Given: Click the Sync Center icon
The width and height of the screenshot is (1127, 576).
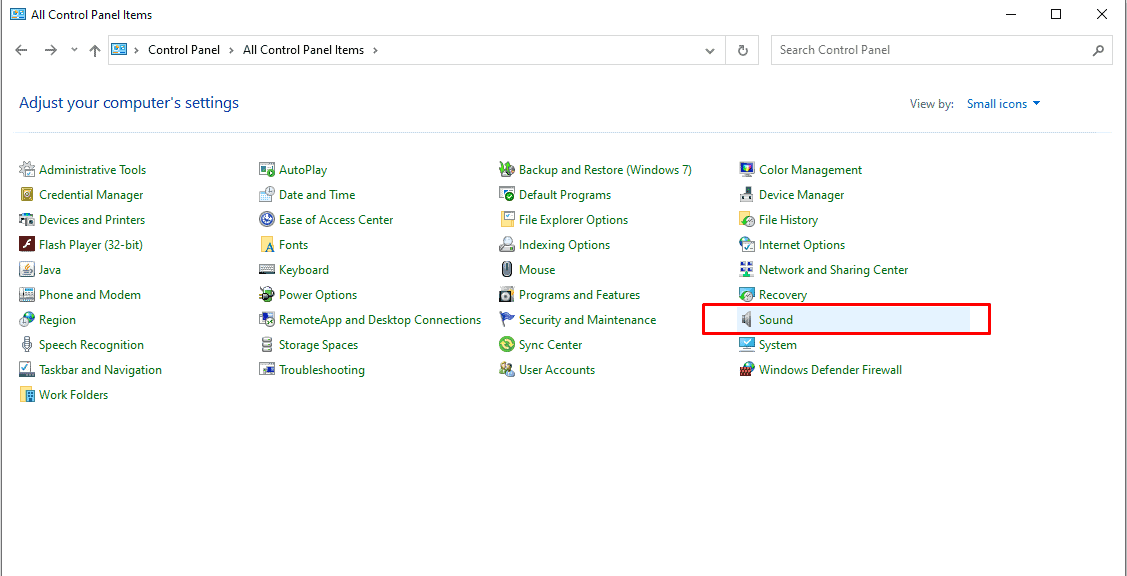Looking at the screenshot, I should coord(507,345).
